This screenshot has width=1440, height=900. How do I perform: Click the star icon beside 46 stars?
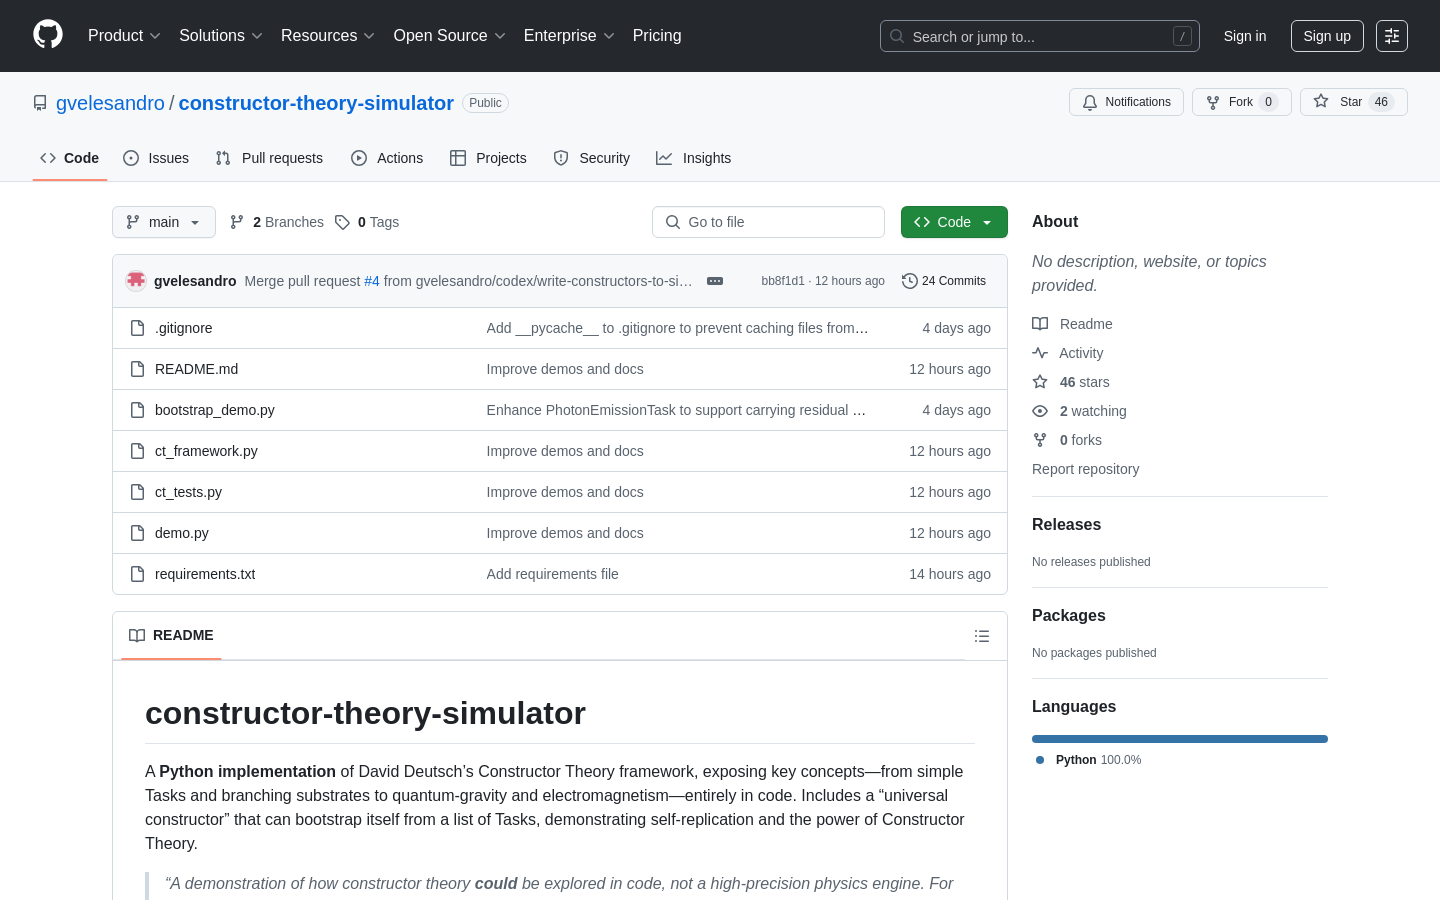[1040, 382]
